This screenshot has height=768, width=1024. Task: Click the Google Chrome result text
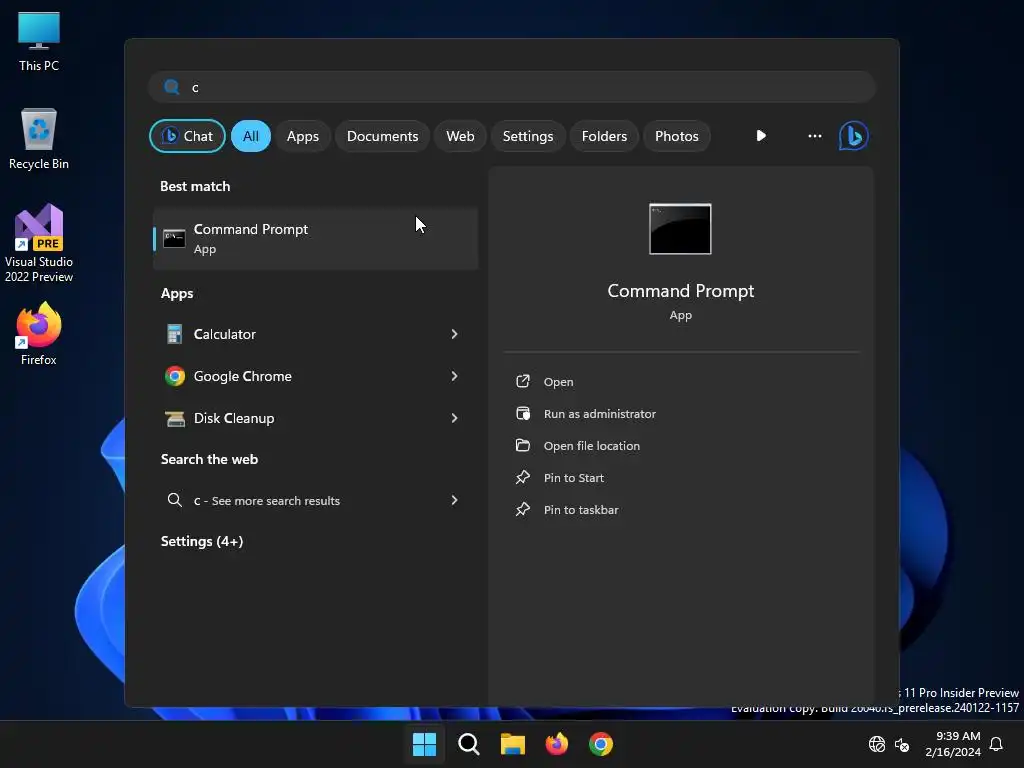pyautogui.click(x=242, y=376)
